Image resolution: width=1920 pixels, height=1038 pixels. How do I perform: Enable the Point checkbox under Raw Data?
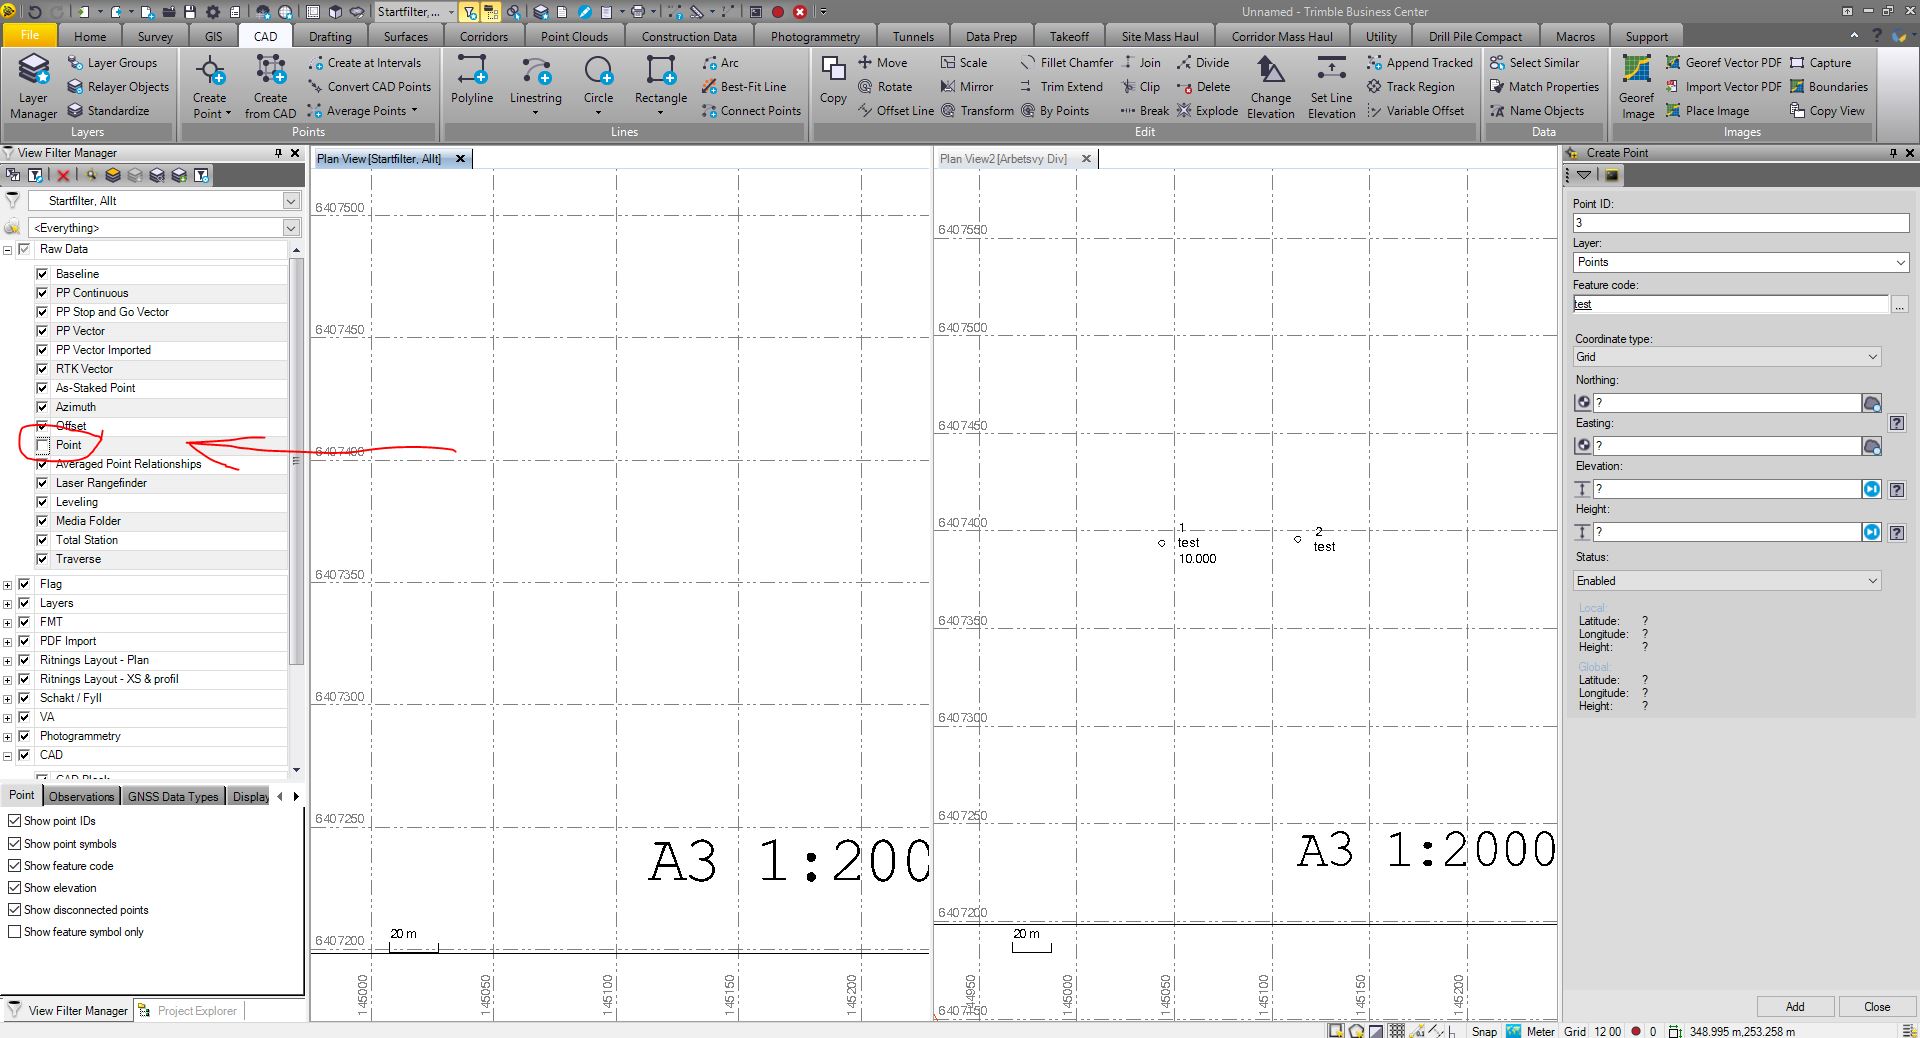[x=42, y=445]
